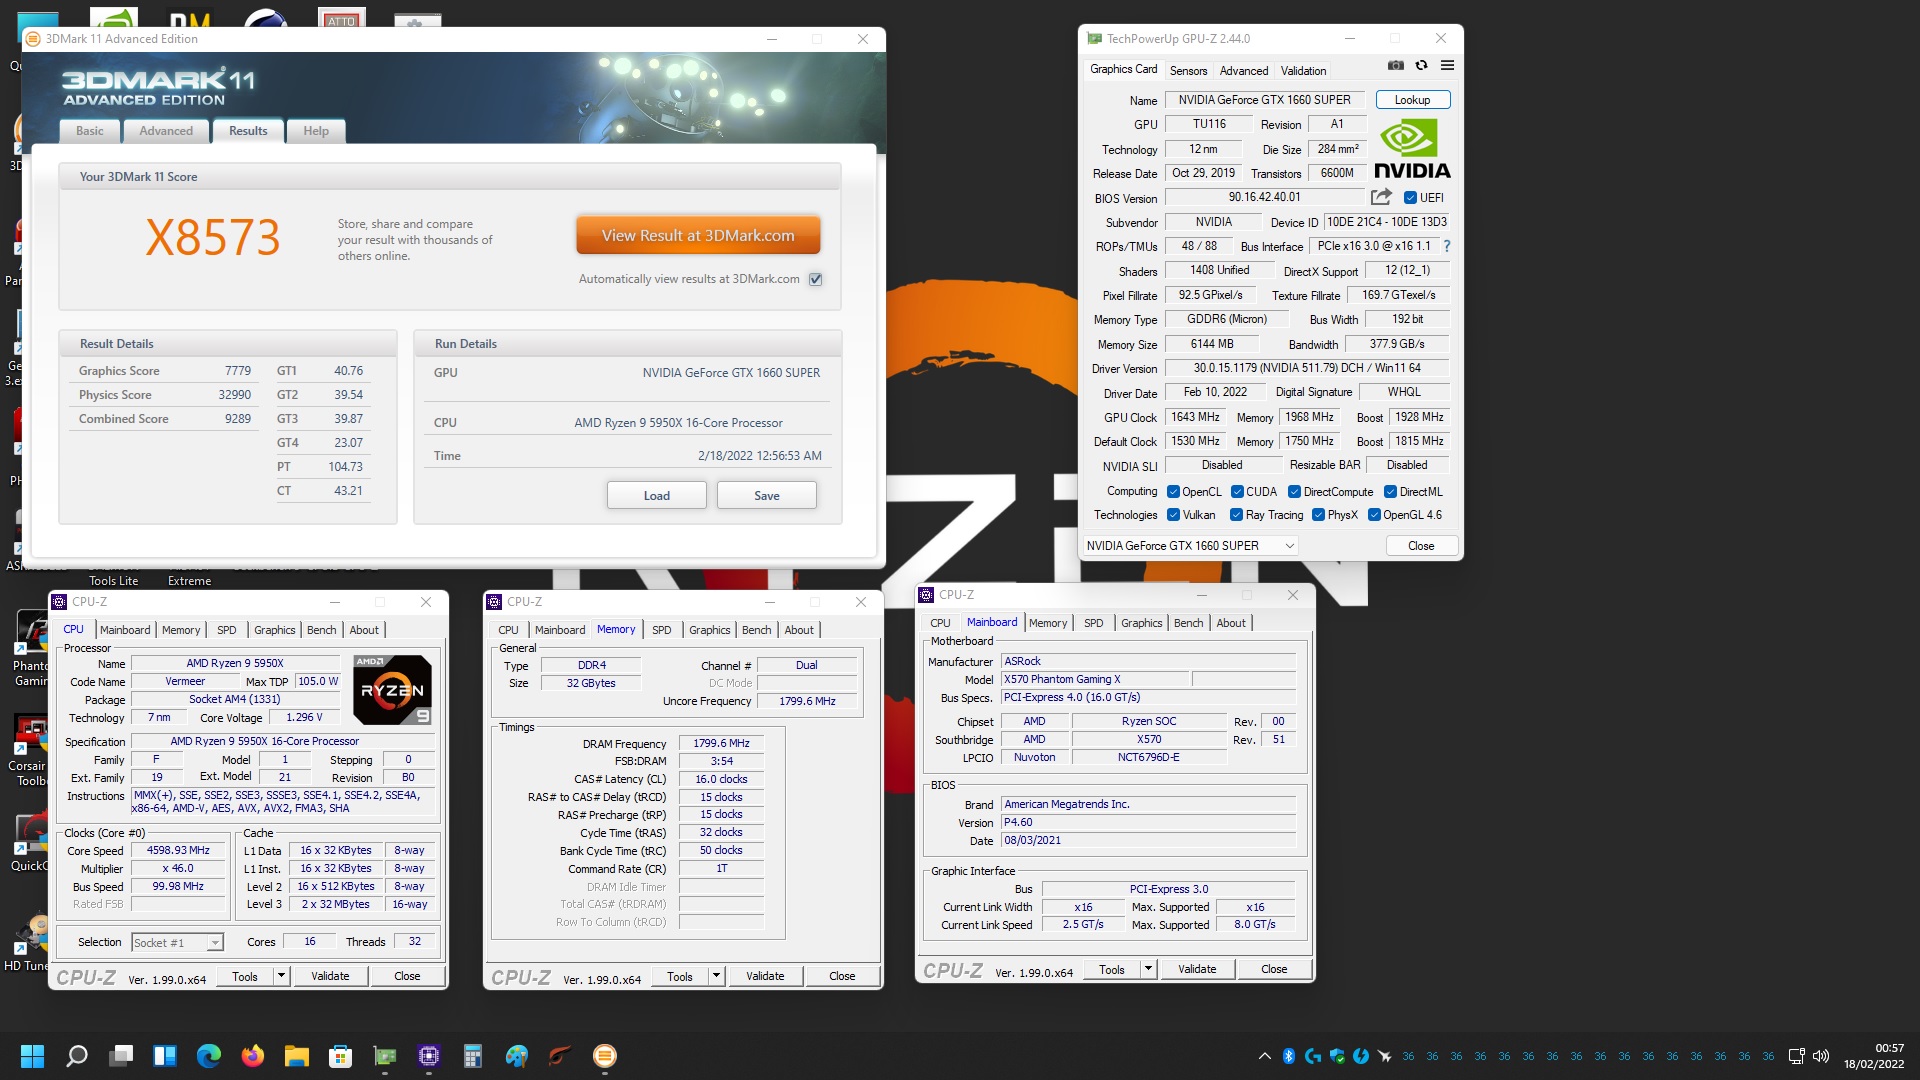Click View Result at 3DMark.com button

698,236
